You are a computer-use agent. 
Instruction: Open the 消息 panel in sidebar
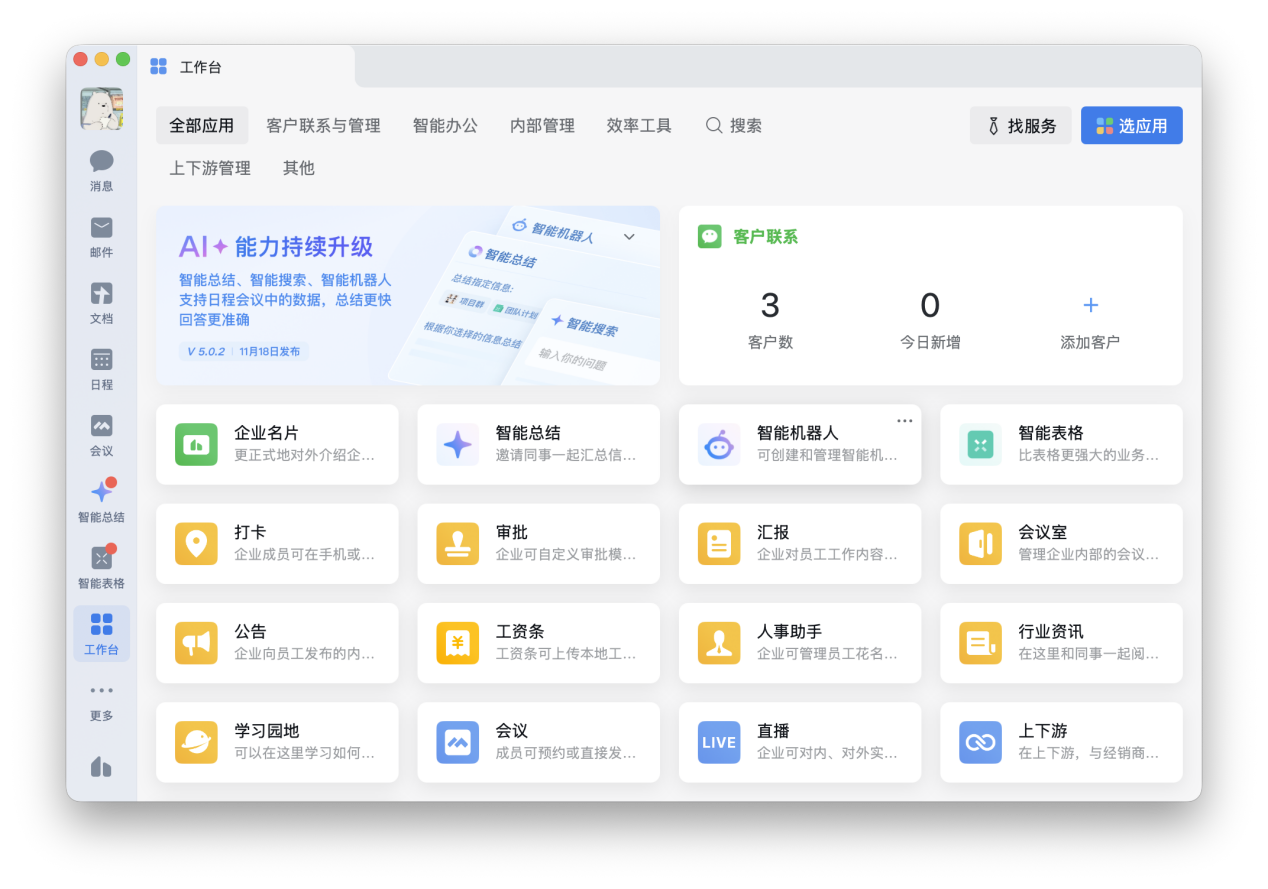pos(101,168)
